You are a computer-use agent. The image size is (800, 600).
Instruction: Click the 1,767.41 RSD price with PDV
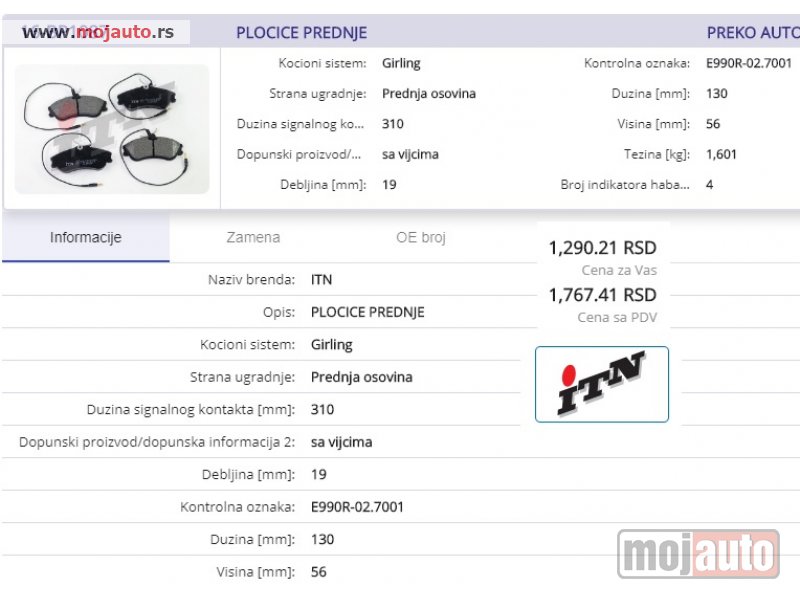click(602, 295)
